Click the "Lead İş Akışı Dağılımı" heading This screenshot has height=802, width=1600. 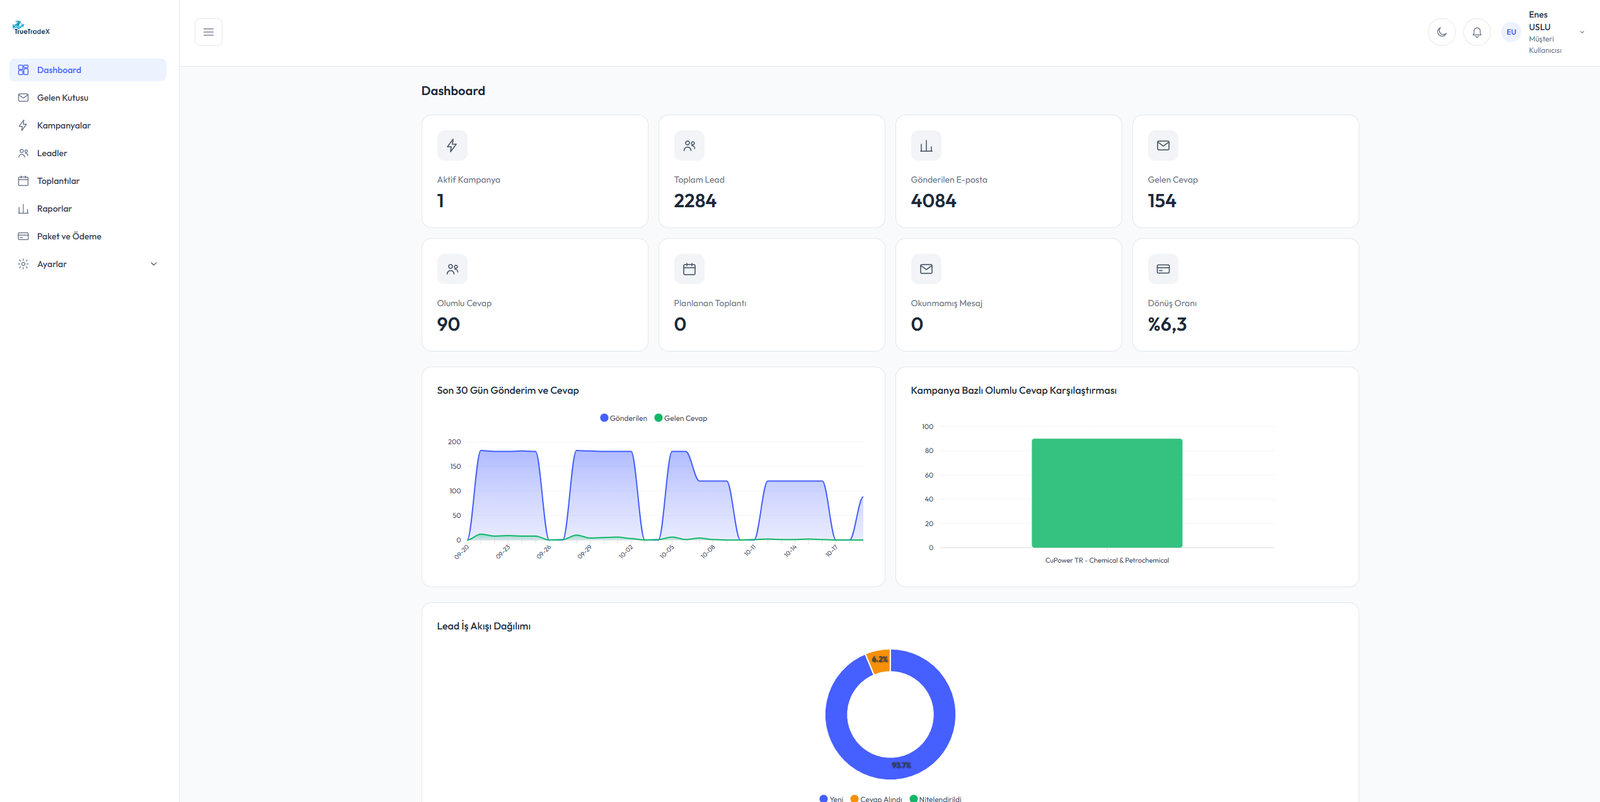click(484, 627)
